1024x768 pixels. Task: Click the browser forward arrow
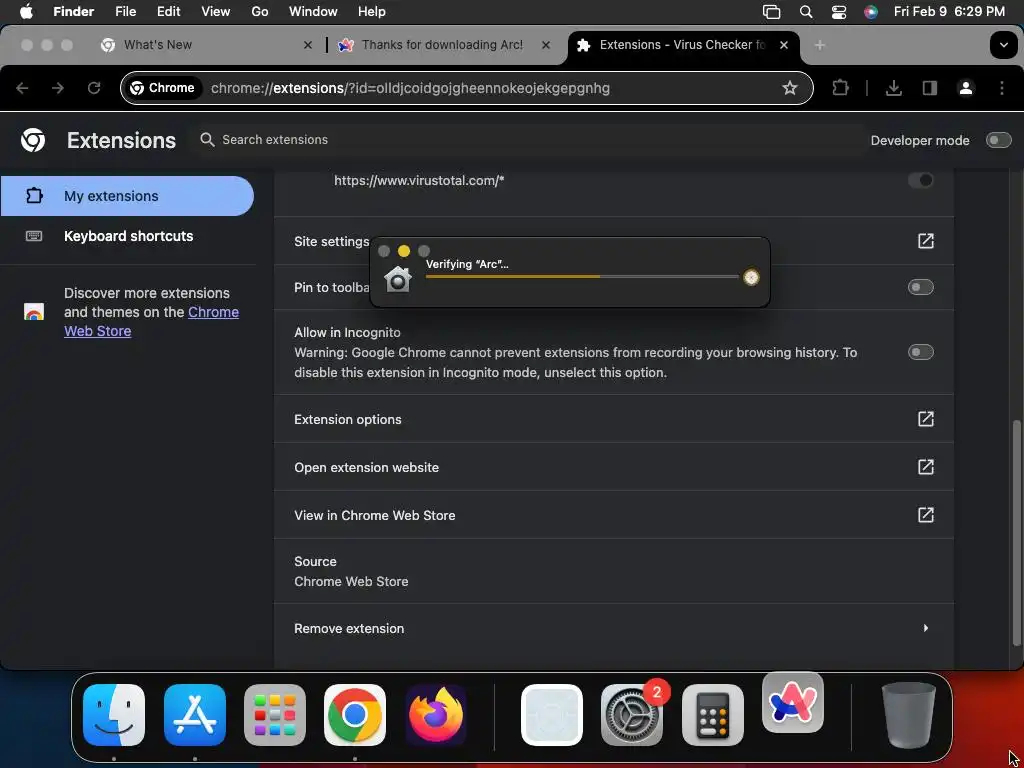tap(58, 88)
